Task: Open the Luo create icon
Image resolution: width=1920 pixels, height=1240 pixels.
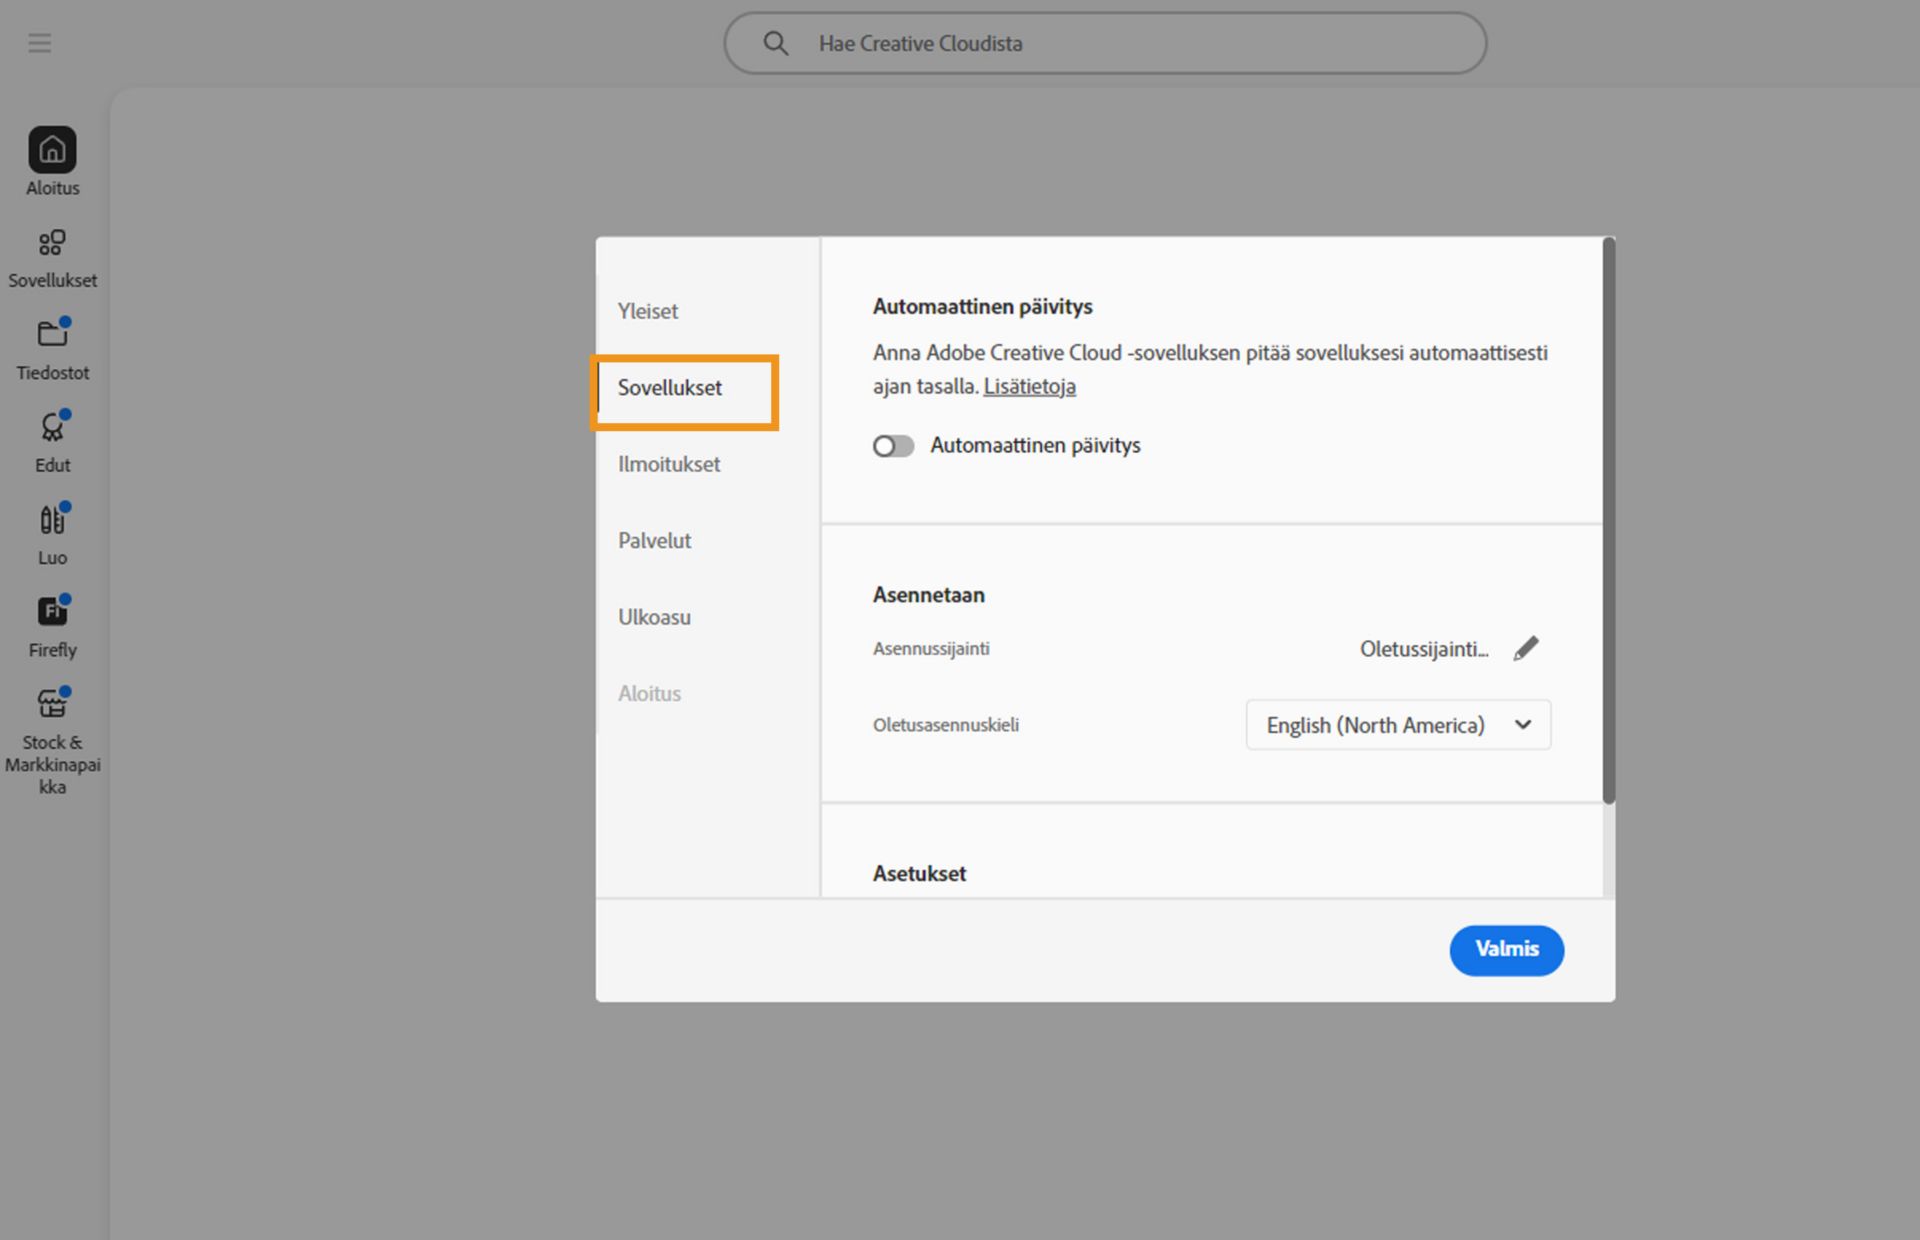Action: coord(52,520)
